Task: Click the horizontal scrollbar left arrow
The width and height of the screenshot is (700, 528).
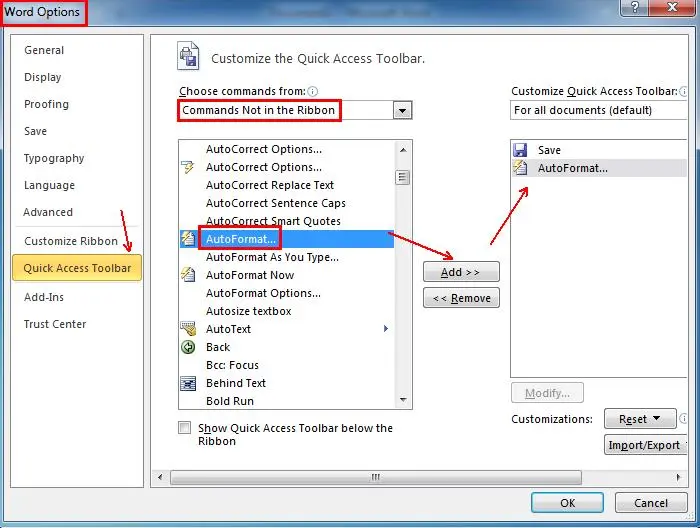Action: (x=160, y=477)
